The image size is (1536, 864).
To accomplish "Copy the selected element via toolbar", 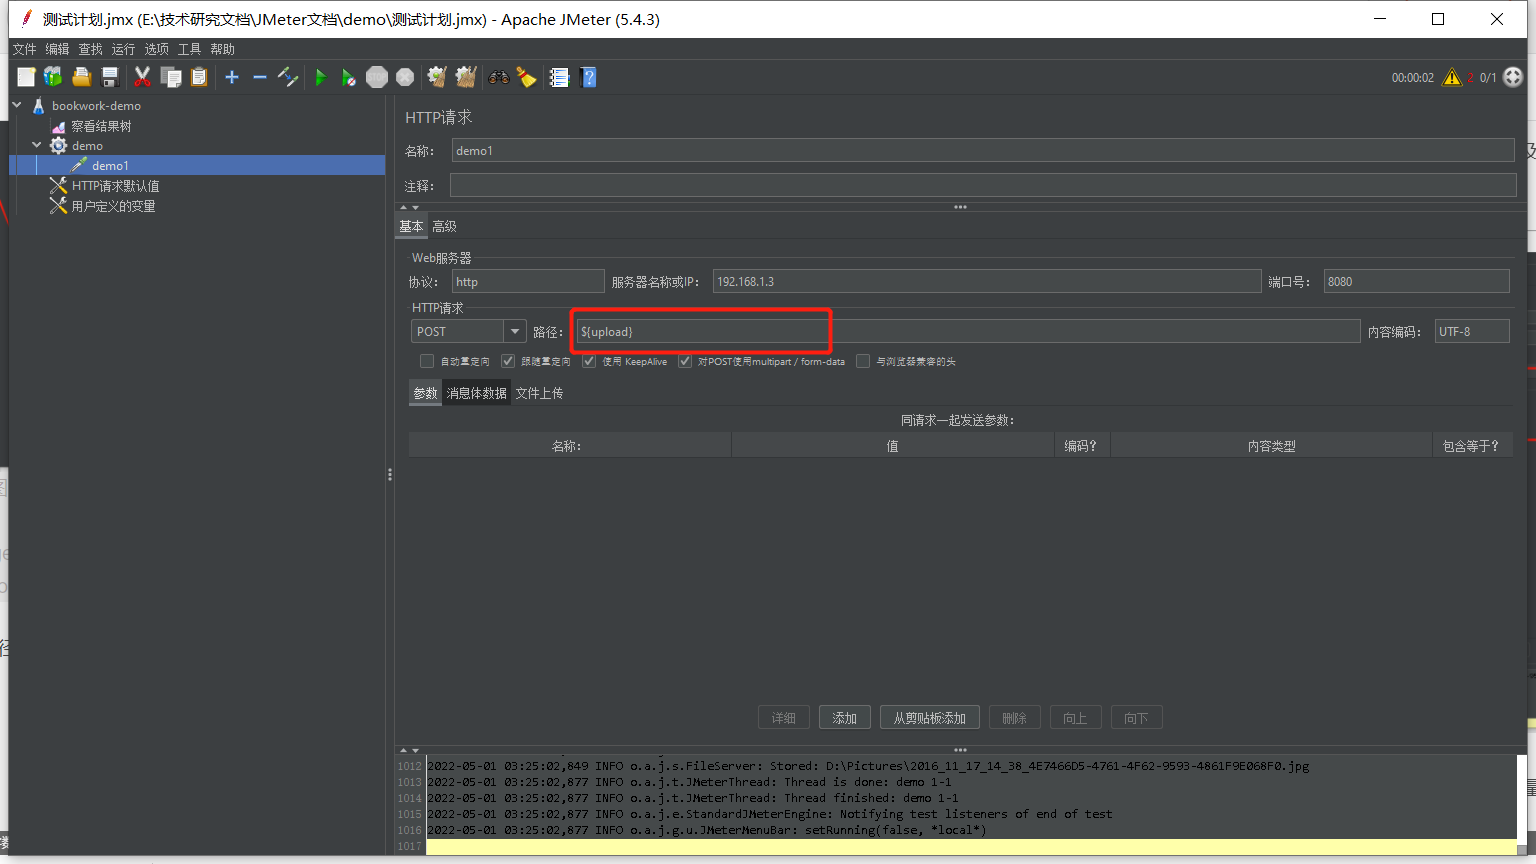I will 171,77.
